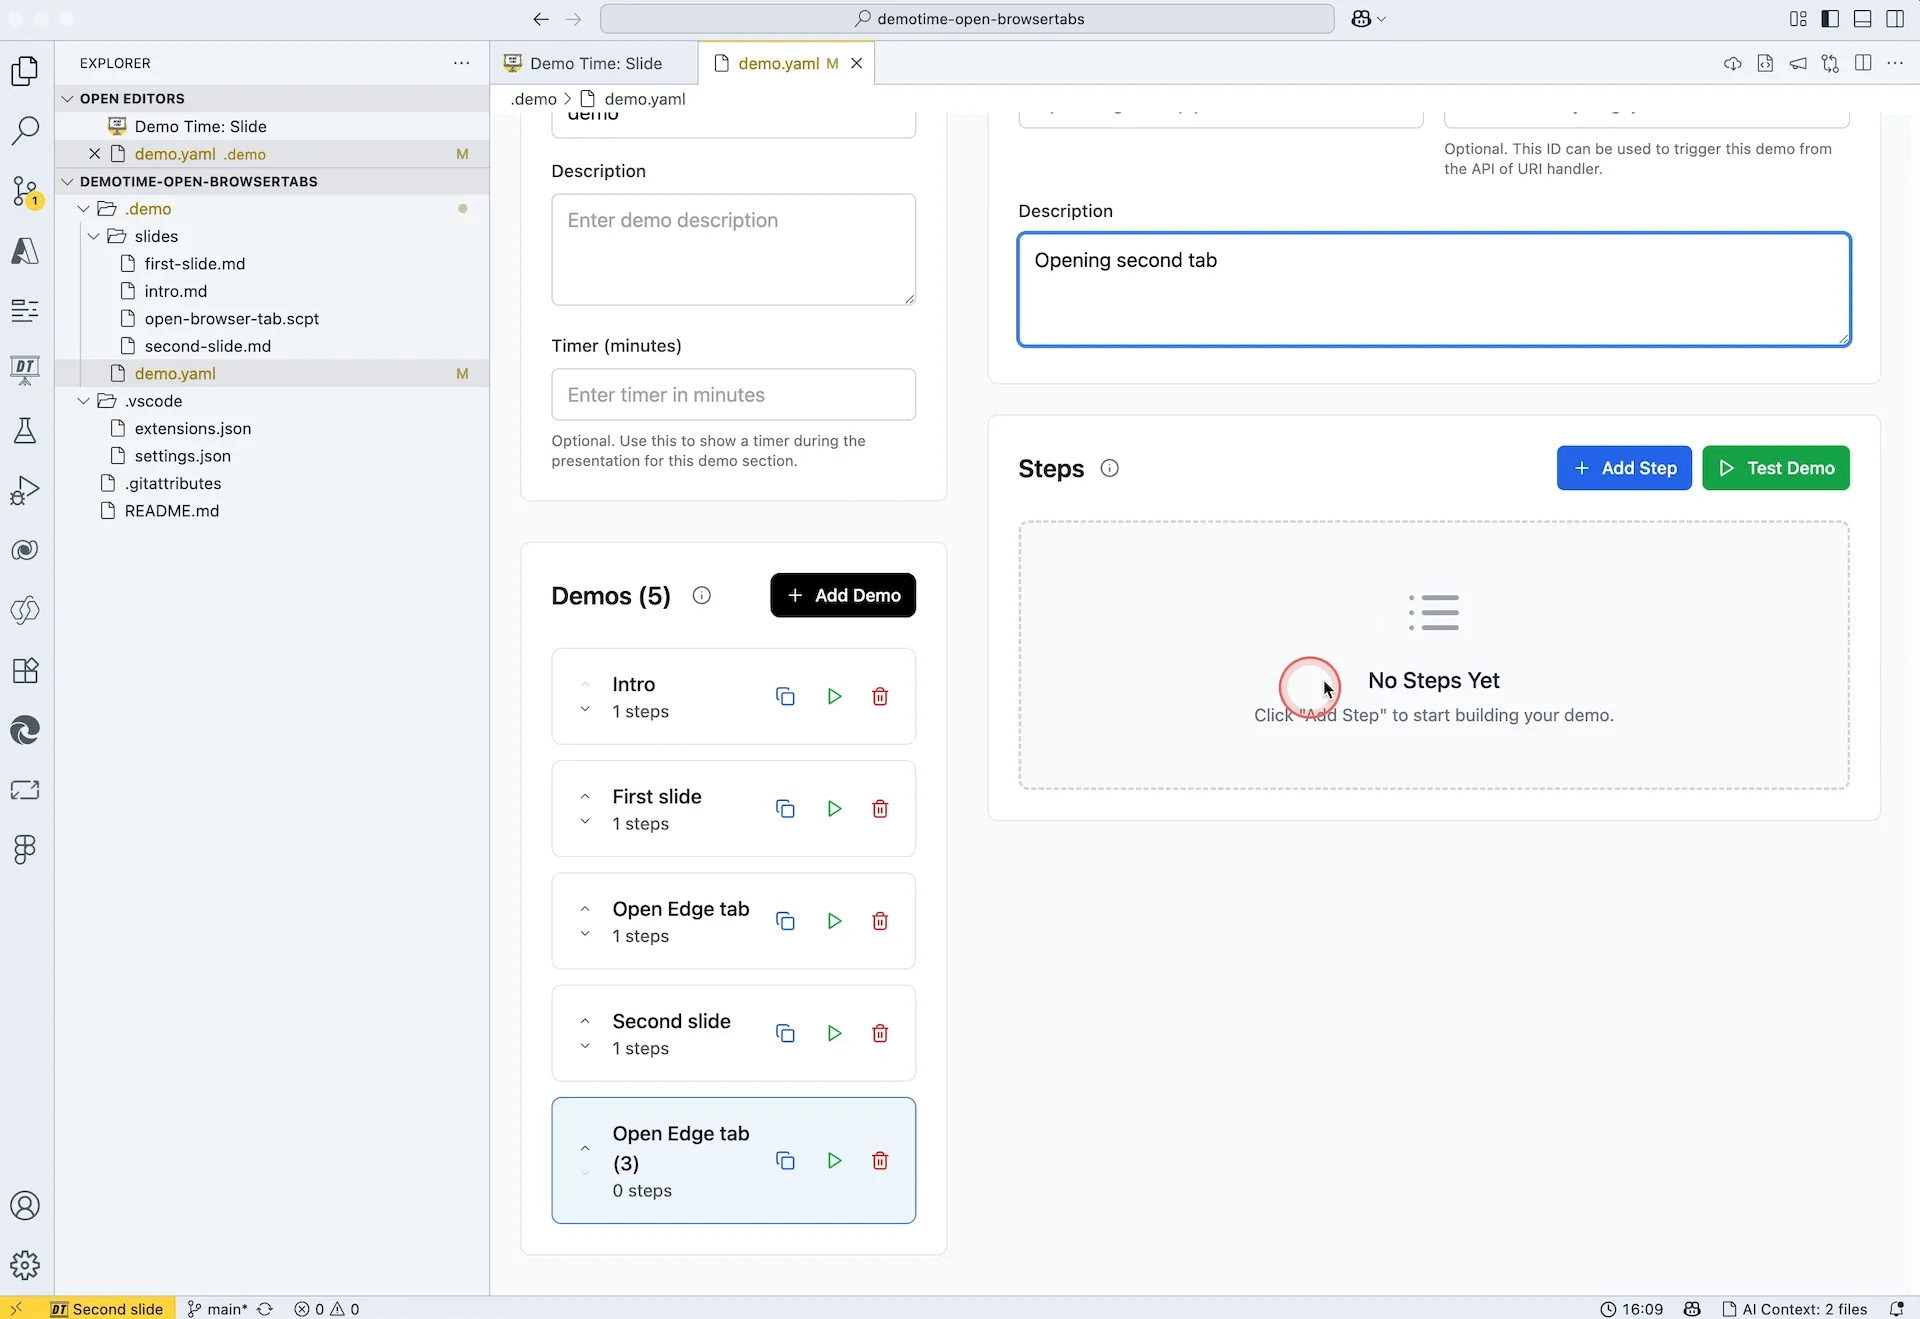Open the Source Control view with pending change

point(24,192)
